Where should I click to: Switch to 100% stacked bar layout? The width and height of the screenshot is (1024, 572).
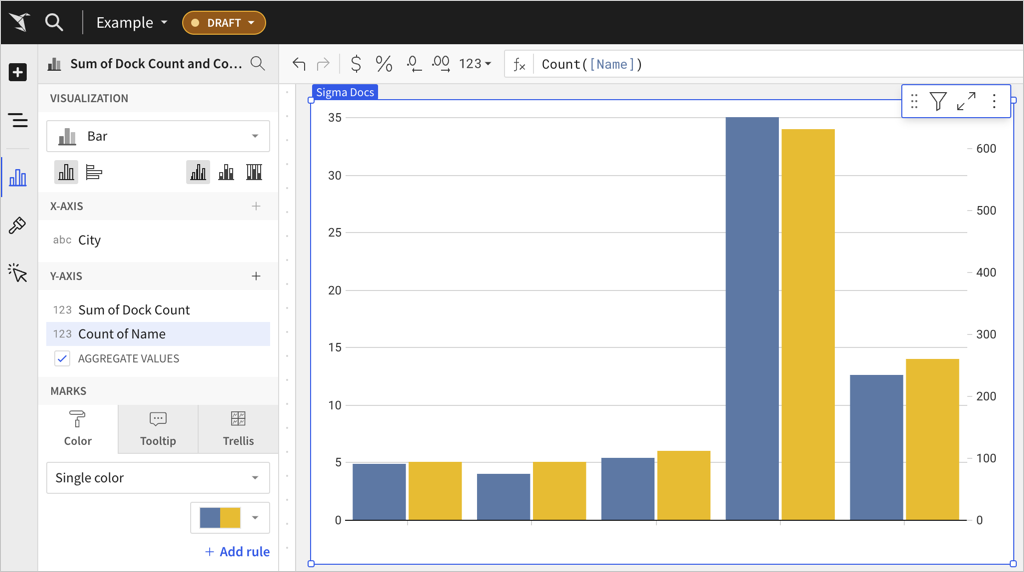point(254,172)
